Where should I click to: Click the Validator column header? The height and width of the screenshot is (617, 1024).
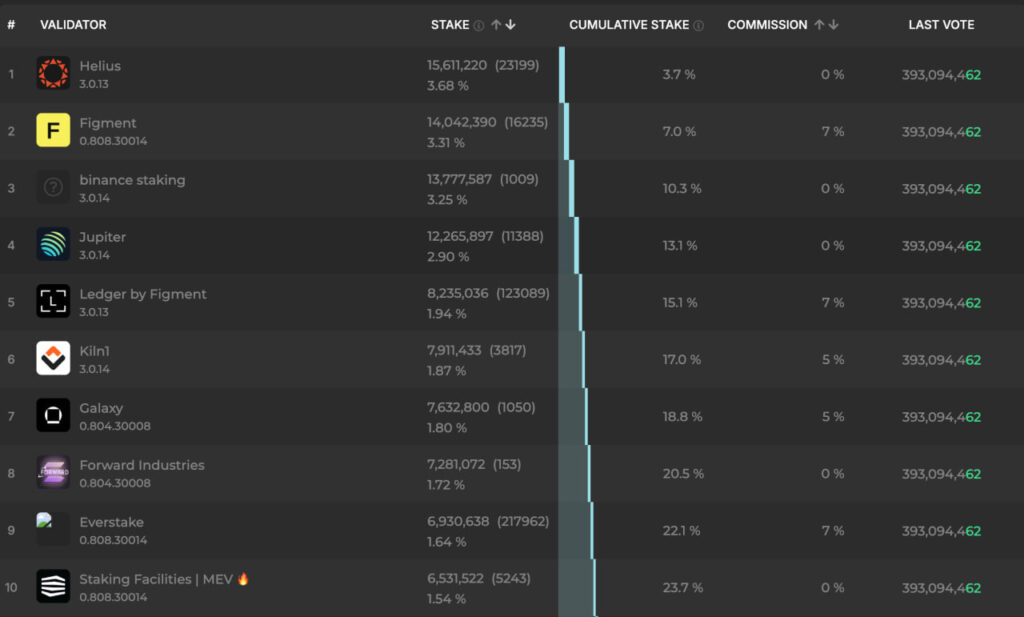[x=73, y=25]
